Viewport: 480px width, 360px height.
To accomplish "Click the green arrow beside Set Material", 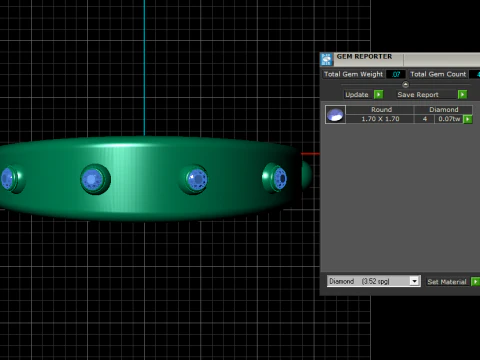I will click(475, 282).
